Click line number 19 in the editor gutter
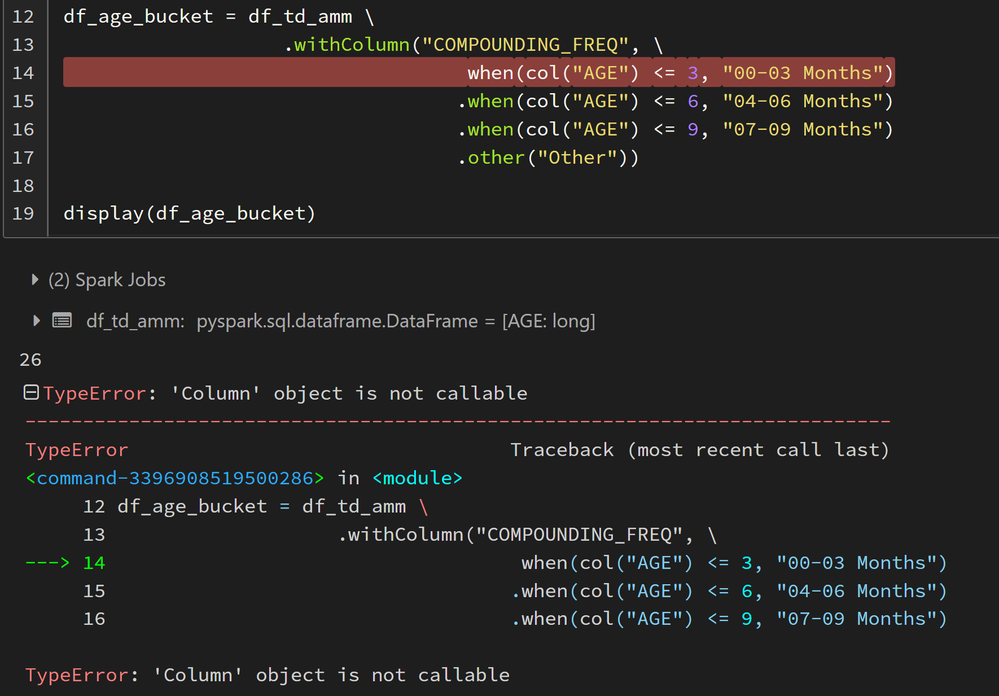The image size is (999, 696). 23,213
